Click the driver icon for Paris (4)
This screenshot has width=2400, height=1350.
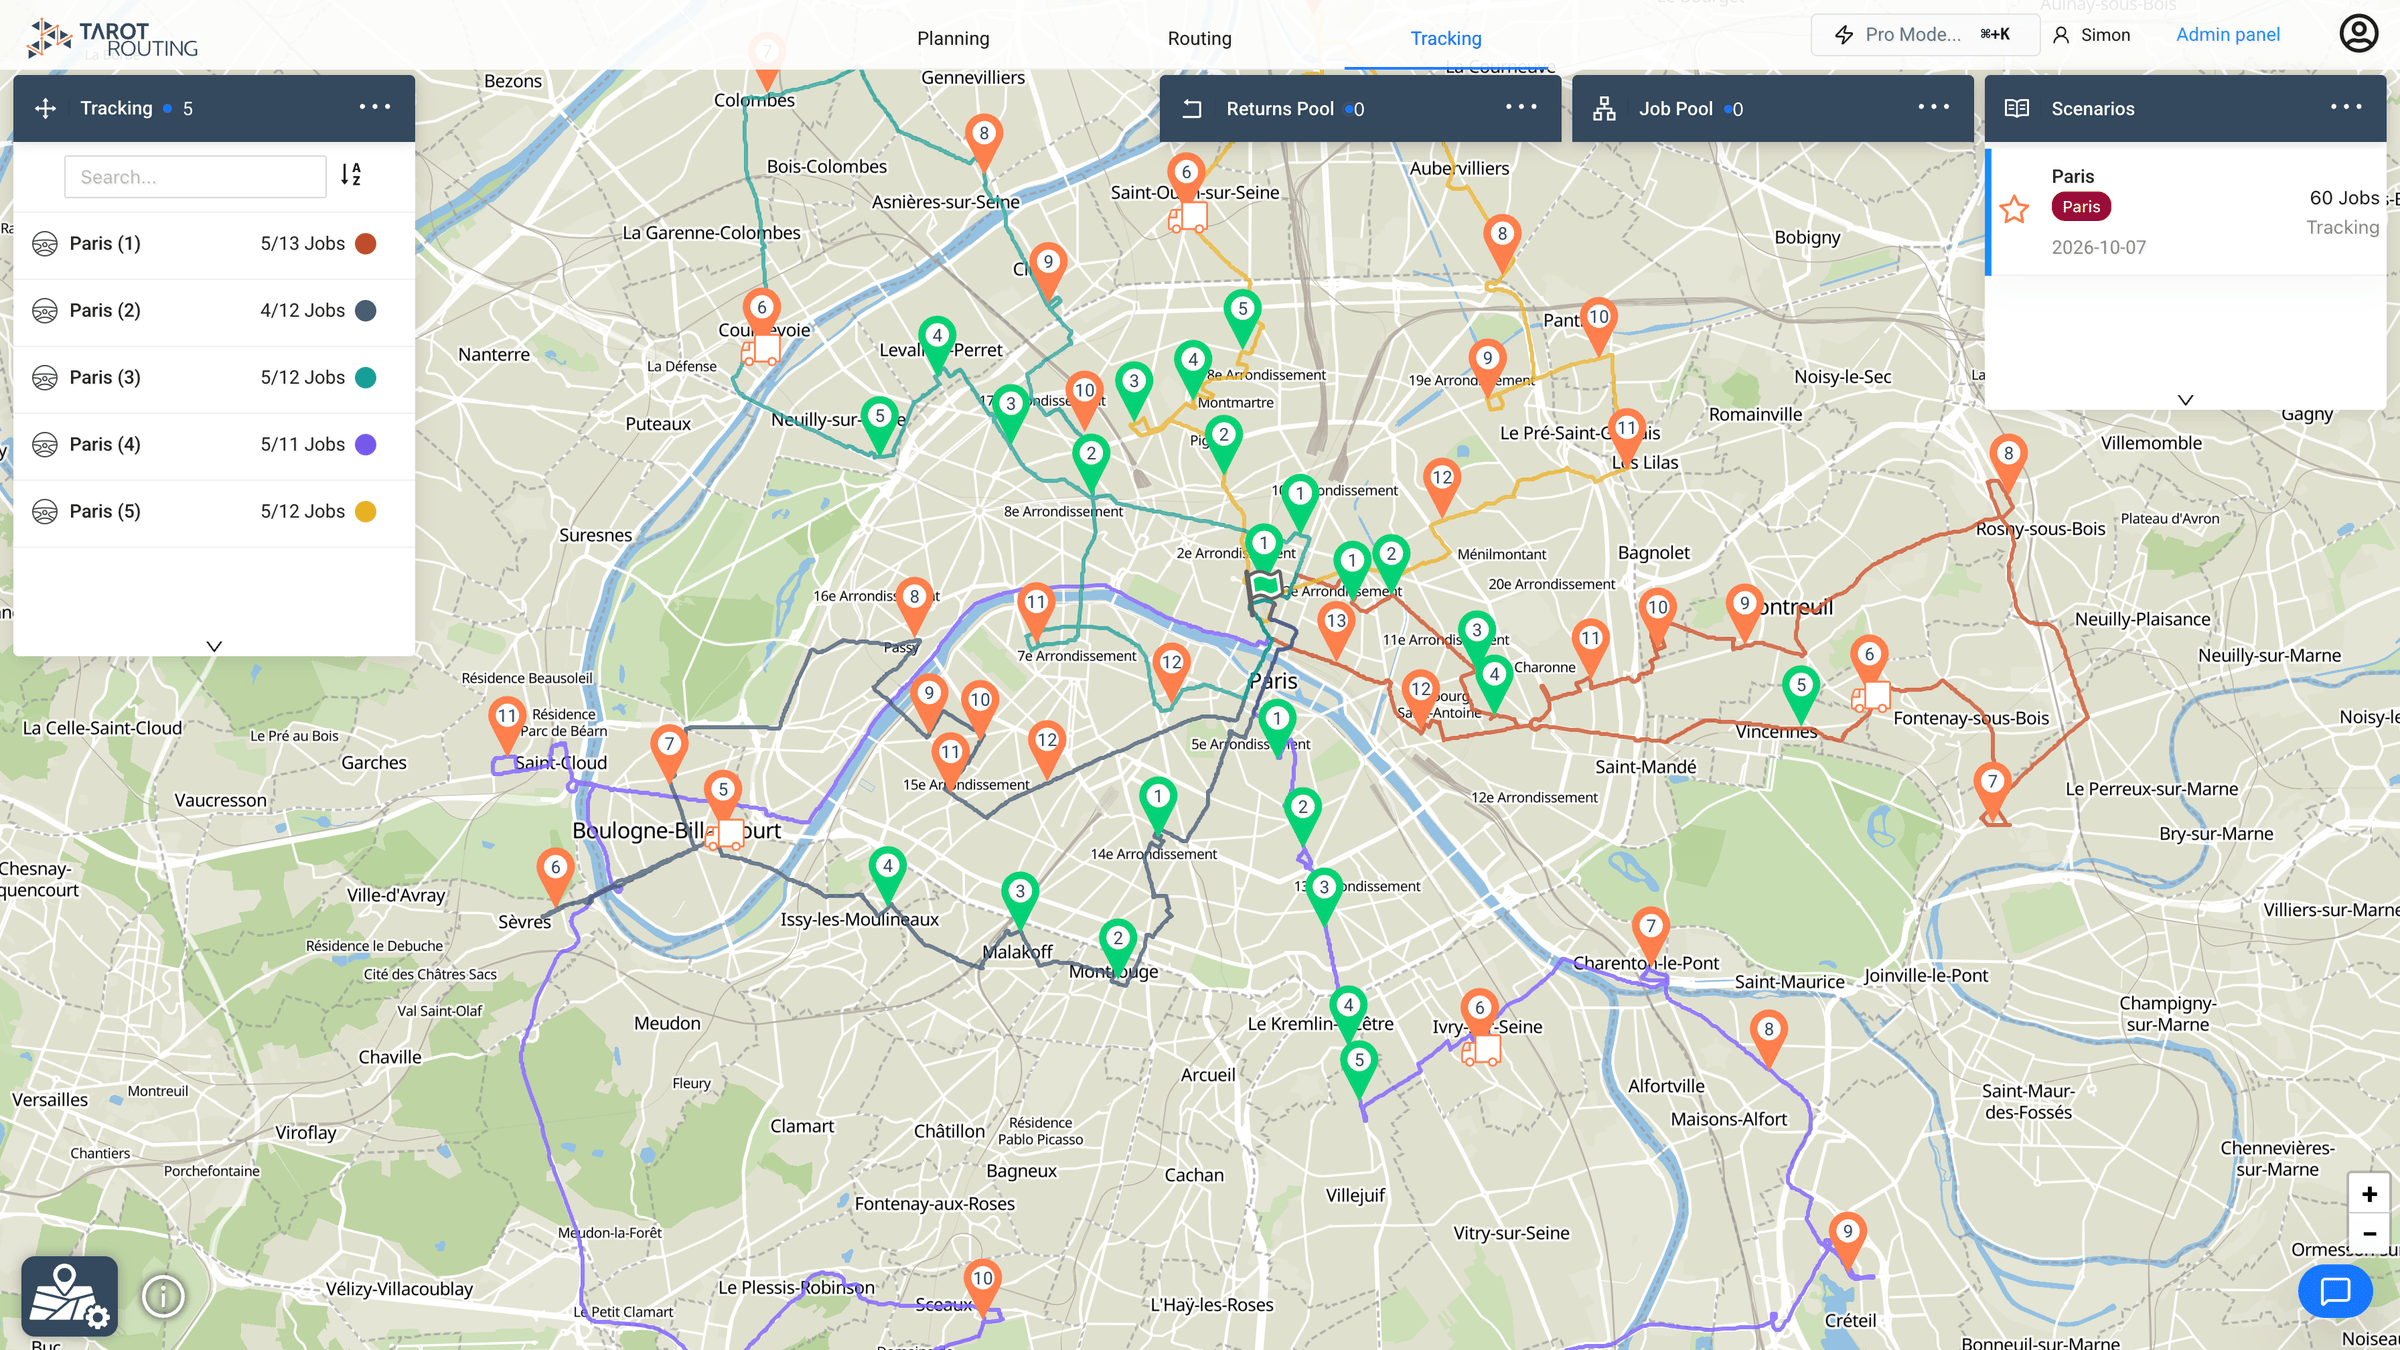(45, 445)
